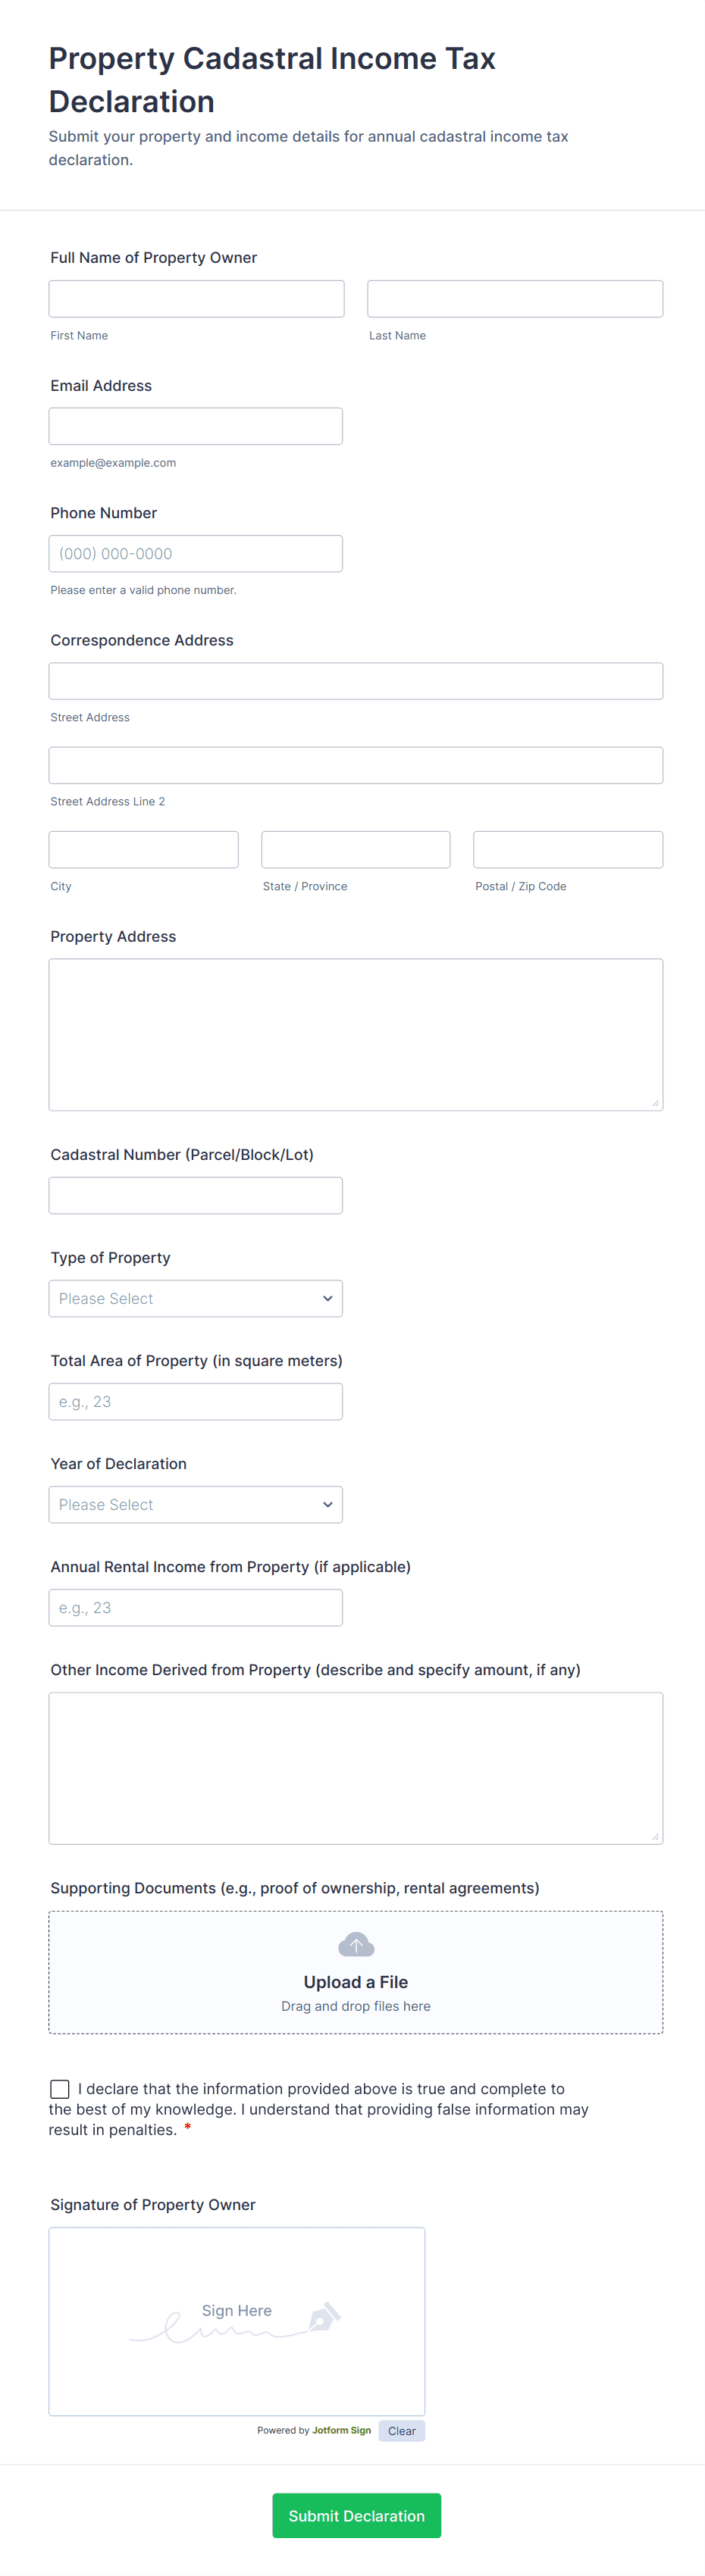The image size is (705, 2576).
Task: Click the pen icon in signature box
Action: pyautogui.click(x=324, y=2317)
